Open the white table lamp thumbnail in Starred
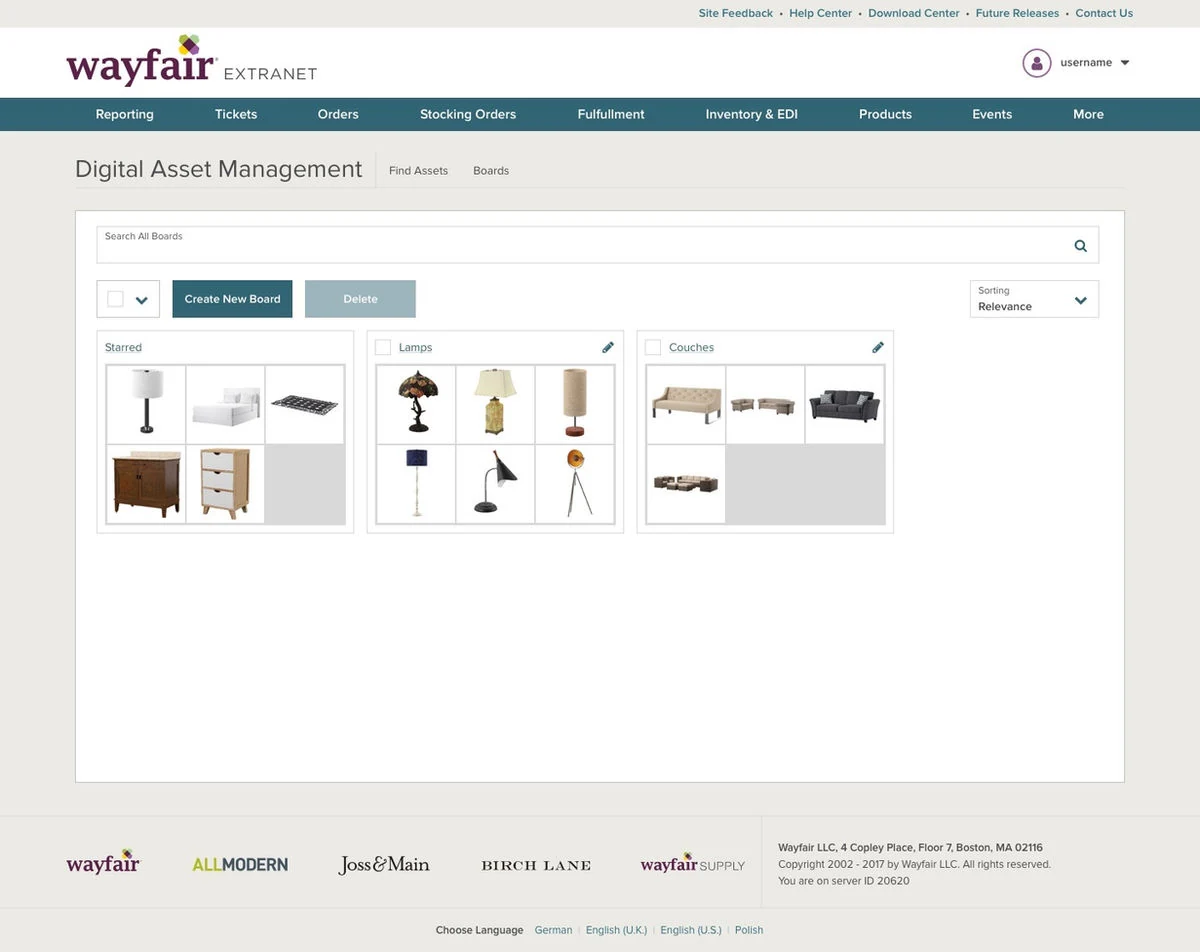The width and height of the screenshot is (1200, 952). pyautogui.click(x=146, y=404)
